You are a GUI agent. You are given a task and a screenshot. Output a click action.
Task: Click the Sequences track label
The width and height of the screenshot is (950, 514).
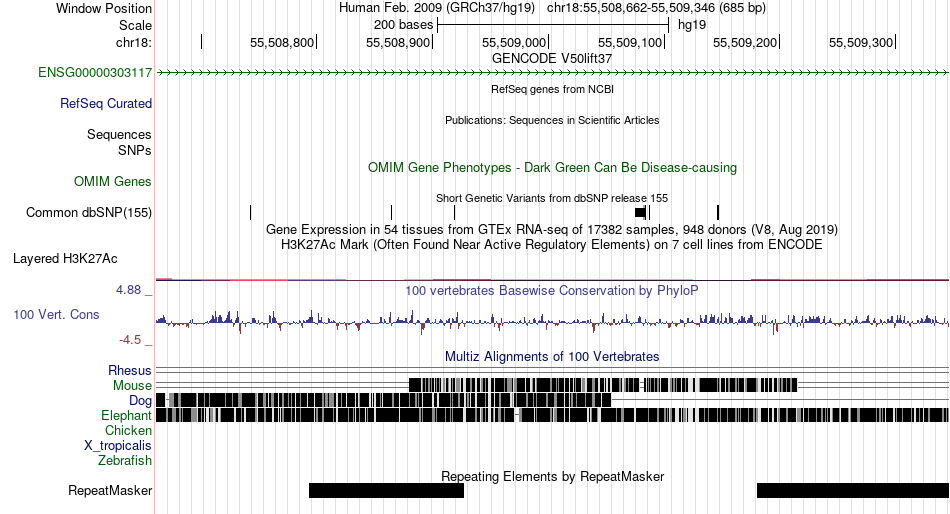click(x=119, y=135)
